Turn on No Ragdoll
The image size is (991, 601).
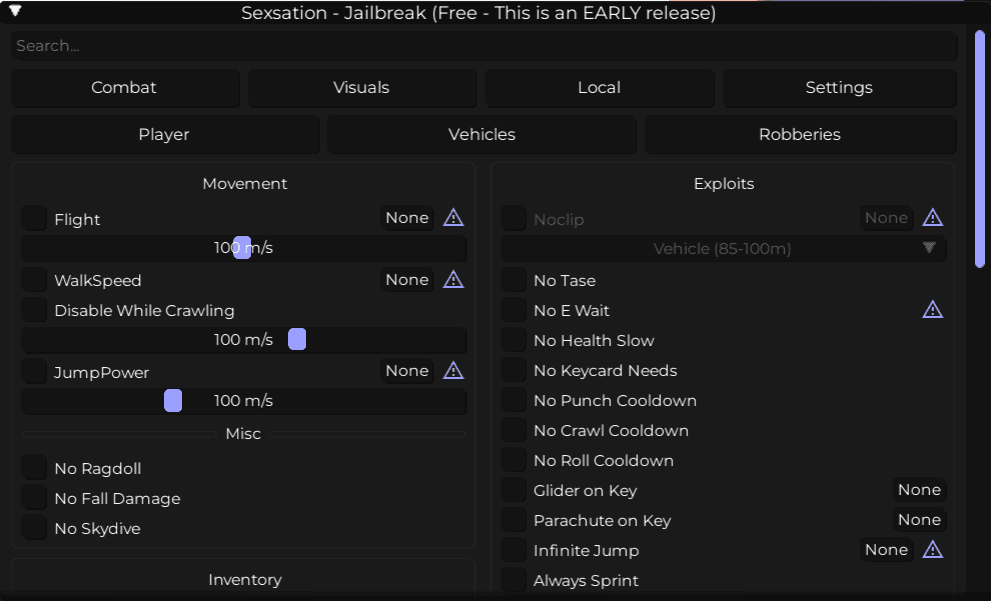[x=34, y=468]
